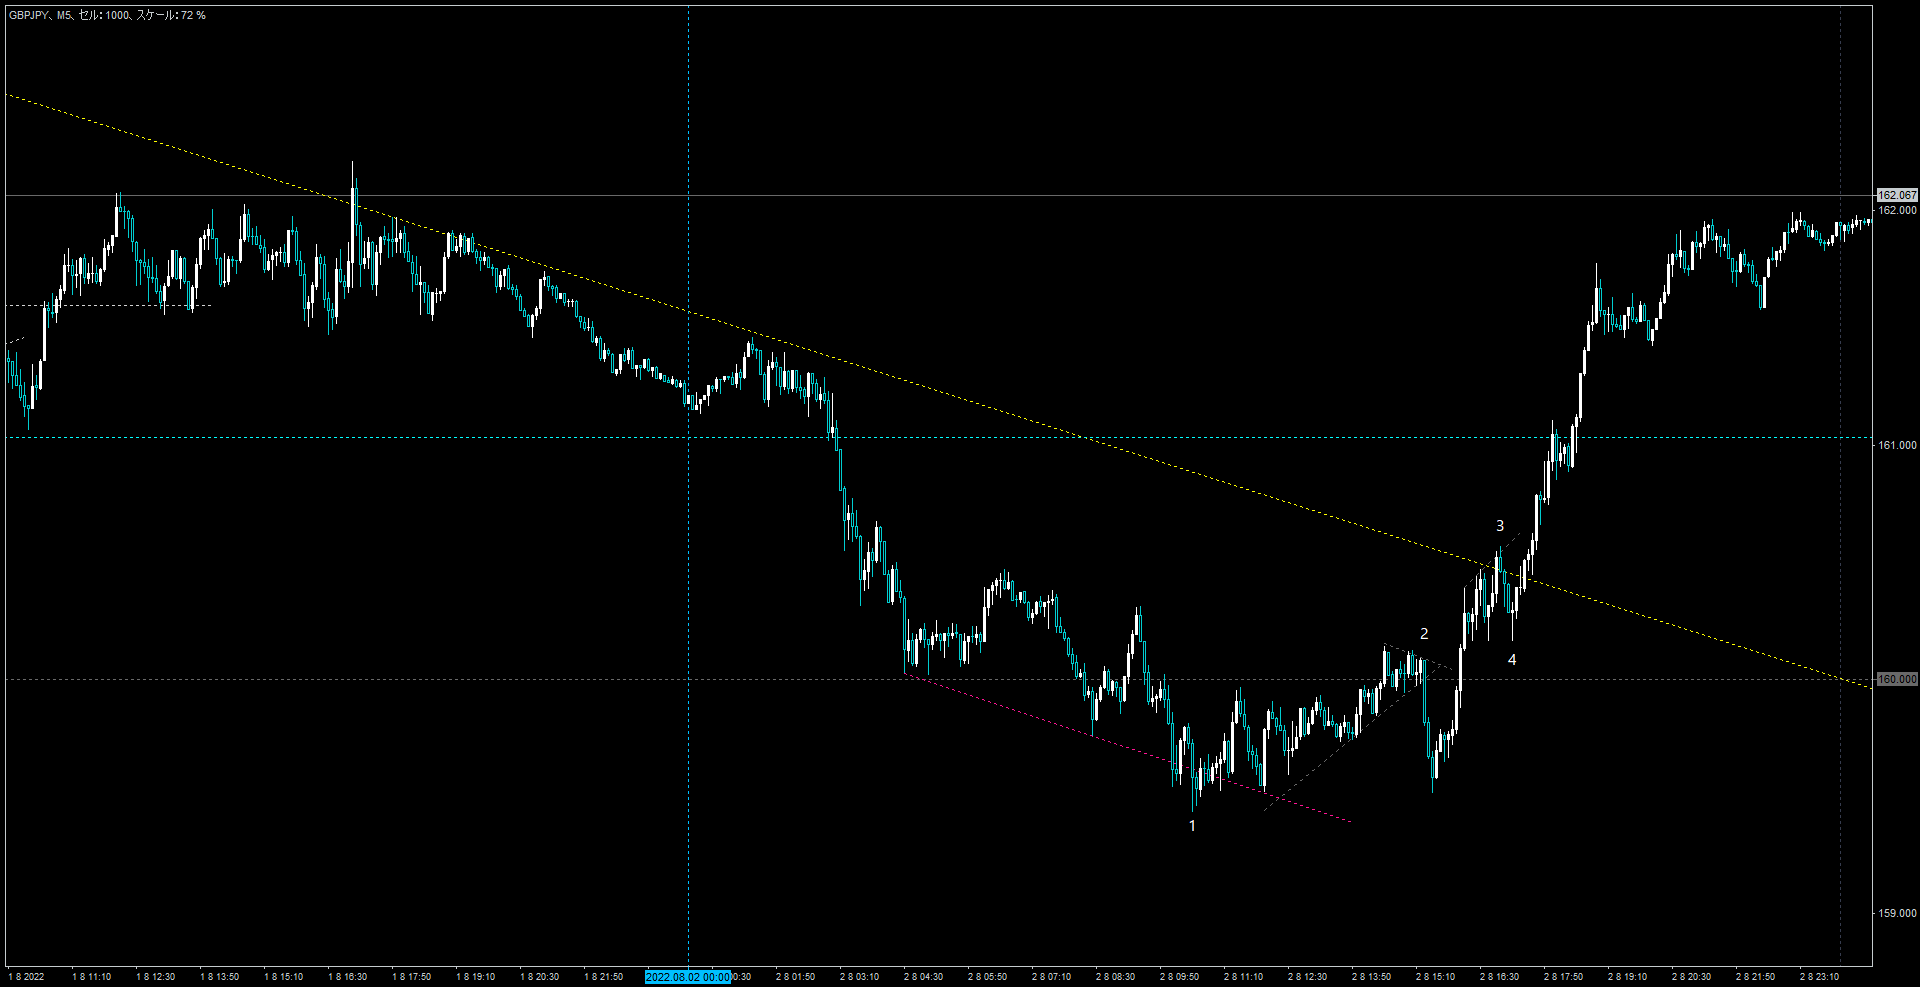Image resolution: width=1920 pixels, height=987 pixels.
Task: Click the '2 8 11:10' time label
Action: (x=1243, y=977)
